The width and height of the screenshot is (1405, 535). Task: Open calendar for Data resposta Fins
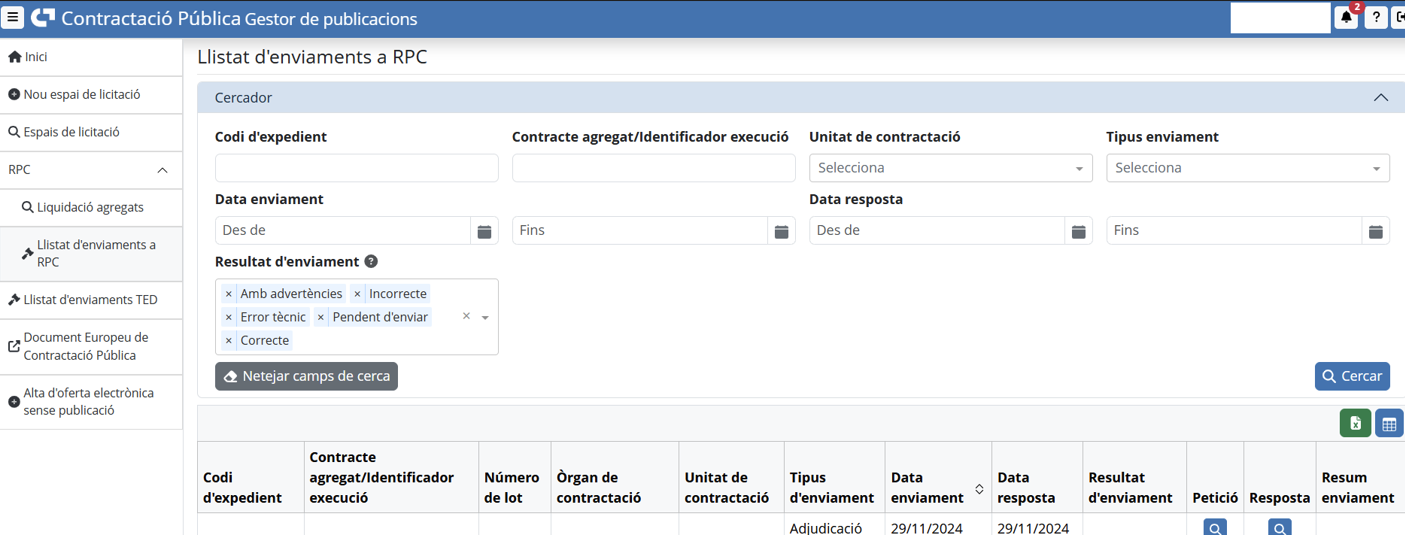1375,231
